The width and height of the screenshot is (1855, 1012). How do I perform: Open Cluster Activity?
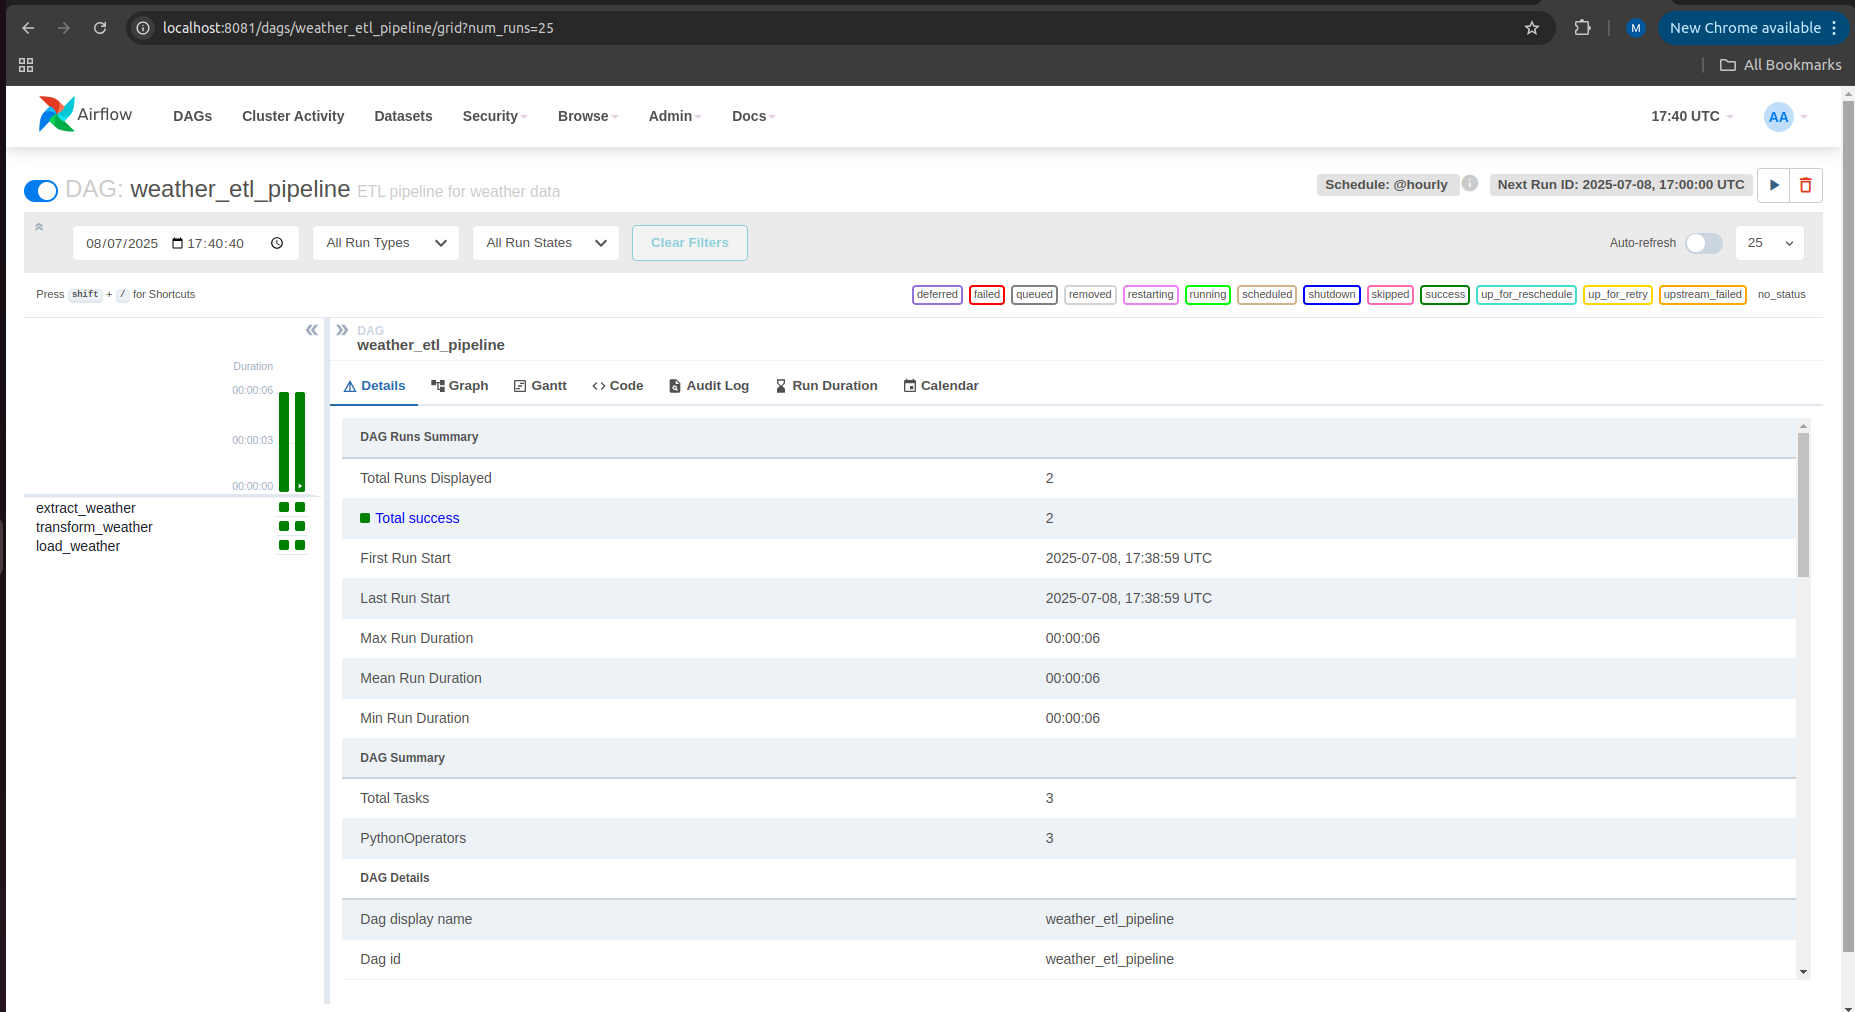(293, 116)
